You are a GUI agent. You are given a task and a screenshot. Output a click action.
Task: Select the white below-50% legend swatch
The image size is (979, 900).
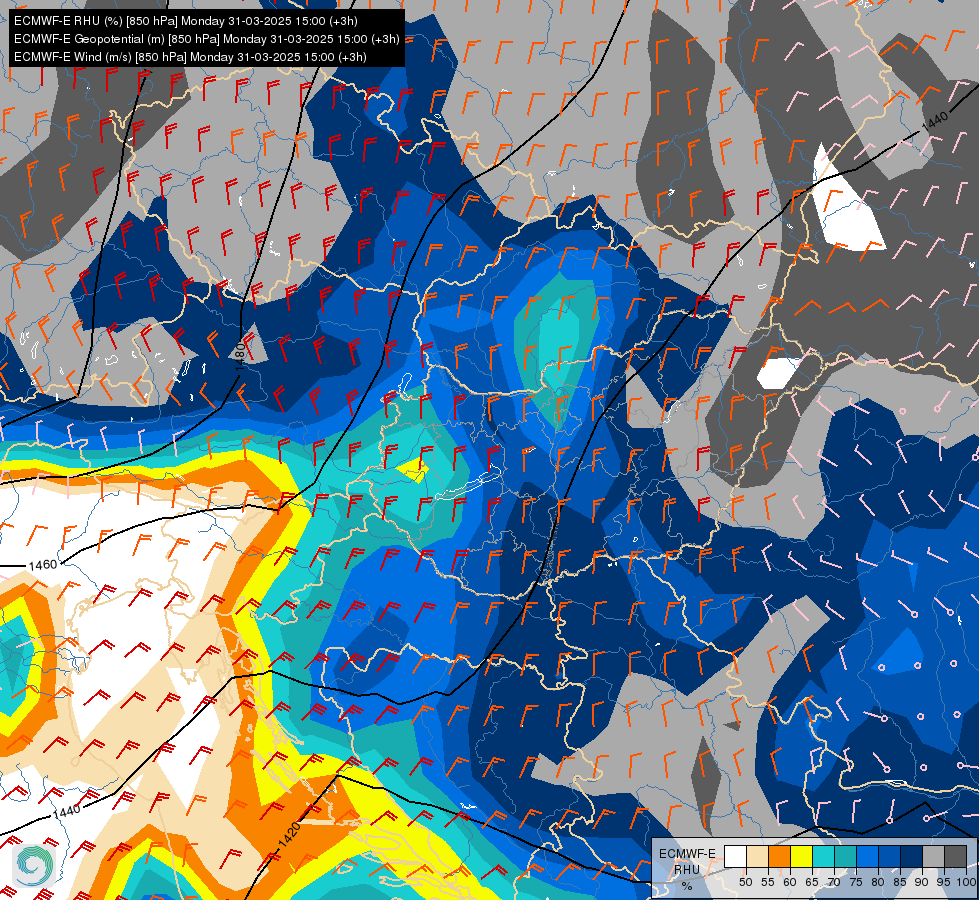[735, 856]
